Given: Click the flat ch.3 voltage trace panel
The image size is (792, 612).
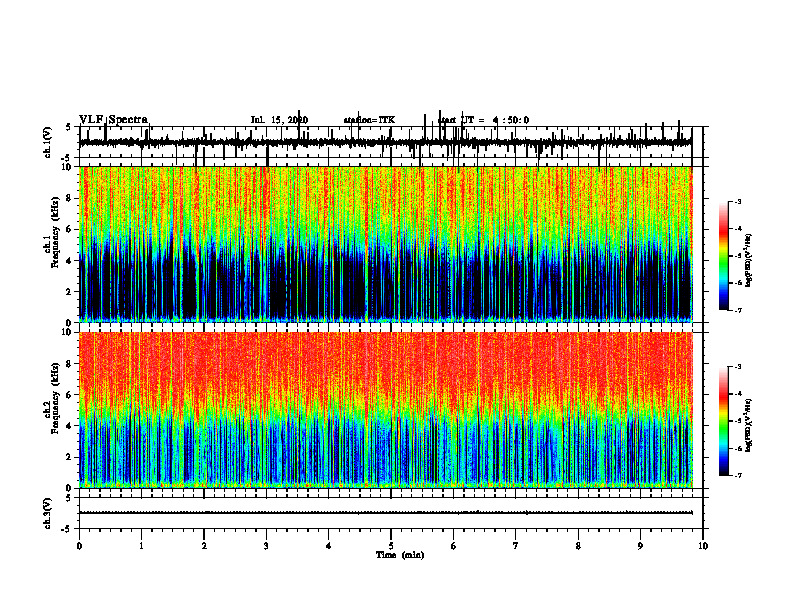Looking at the screenshot, I should (x=390, y=513).
